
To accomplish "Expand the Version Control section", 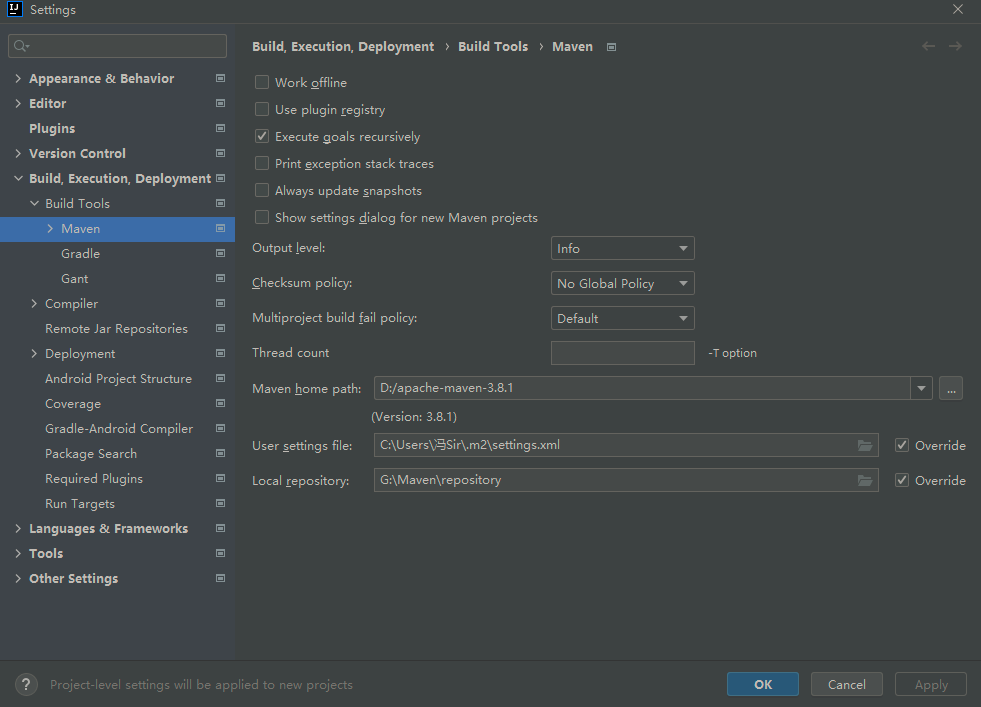I will tap(18, 153).
